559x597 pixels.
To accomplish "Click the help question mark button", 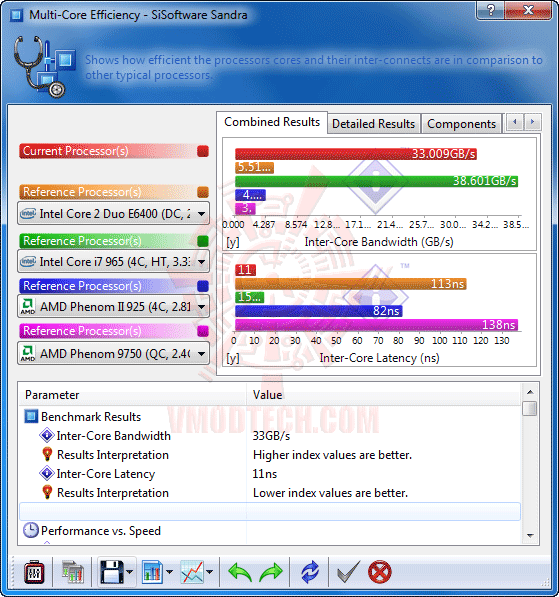I will [490, 10].
